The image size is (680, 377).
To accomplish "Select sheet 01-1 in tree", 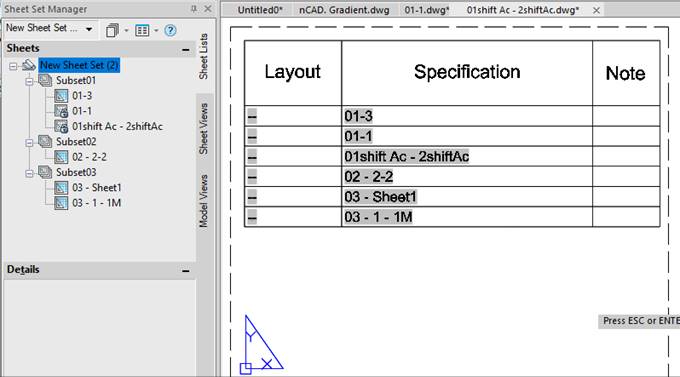I will 82,111.
